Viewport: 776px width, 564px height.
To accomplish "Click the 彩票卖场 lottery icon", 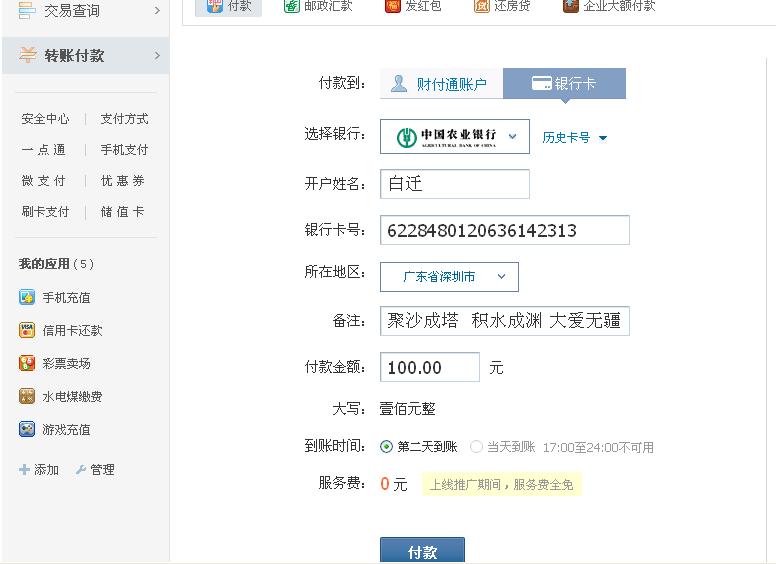I will 27,363.
